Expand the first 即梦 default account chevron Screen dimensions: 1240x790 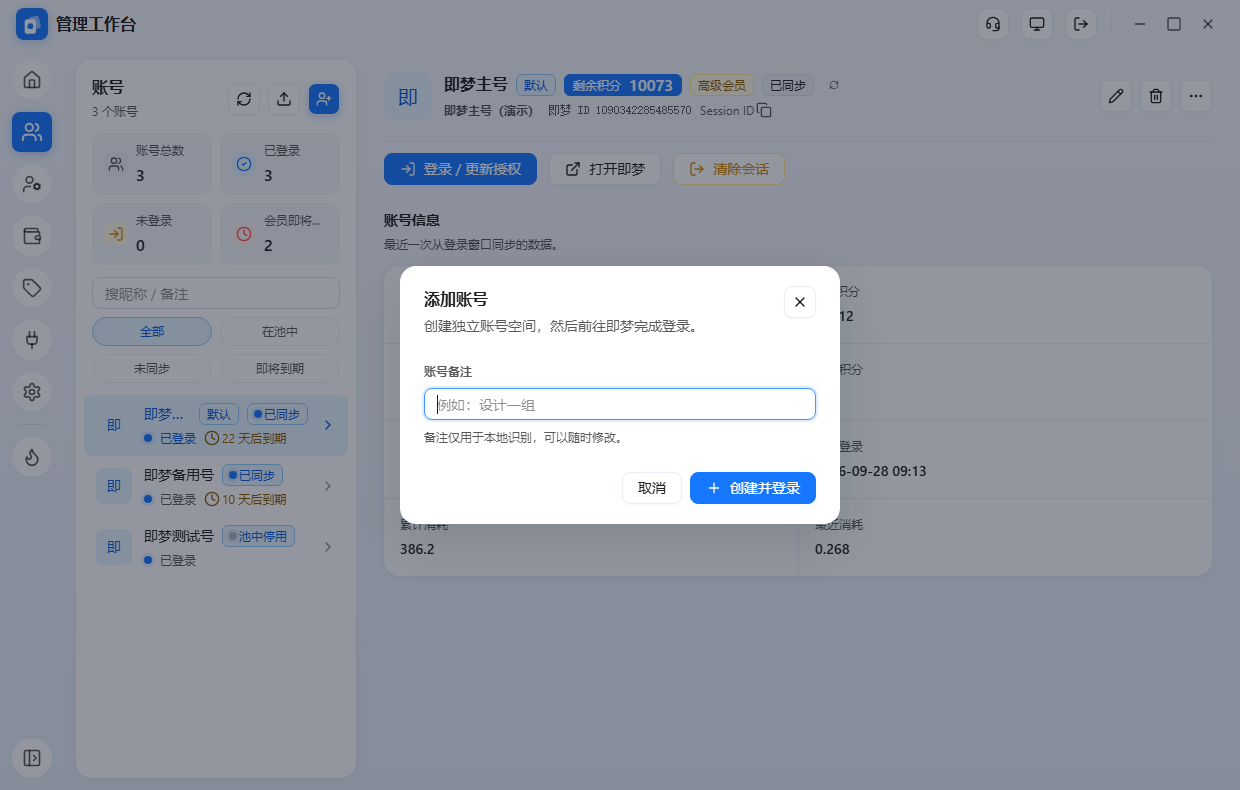pos(328,425)
